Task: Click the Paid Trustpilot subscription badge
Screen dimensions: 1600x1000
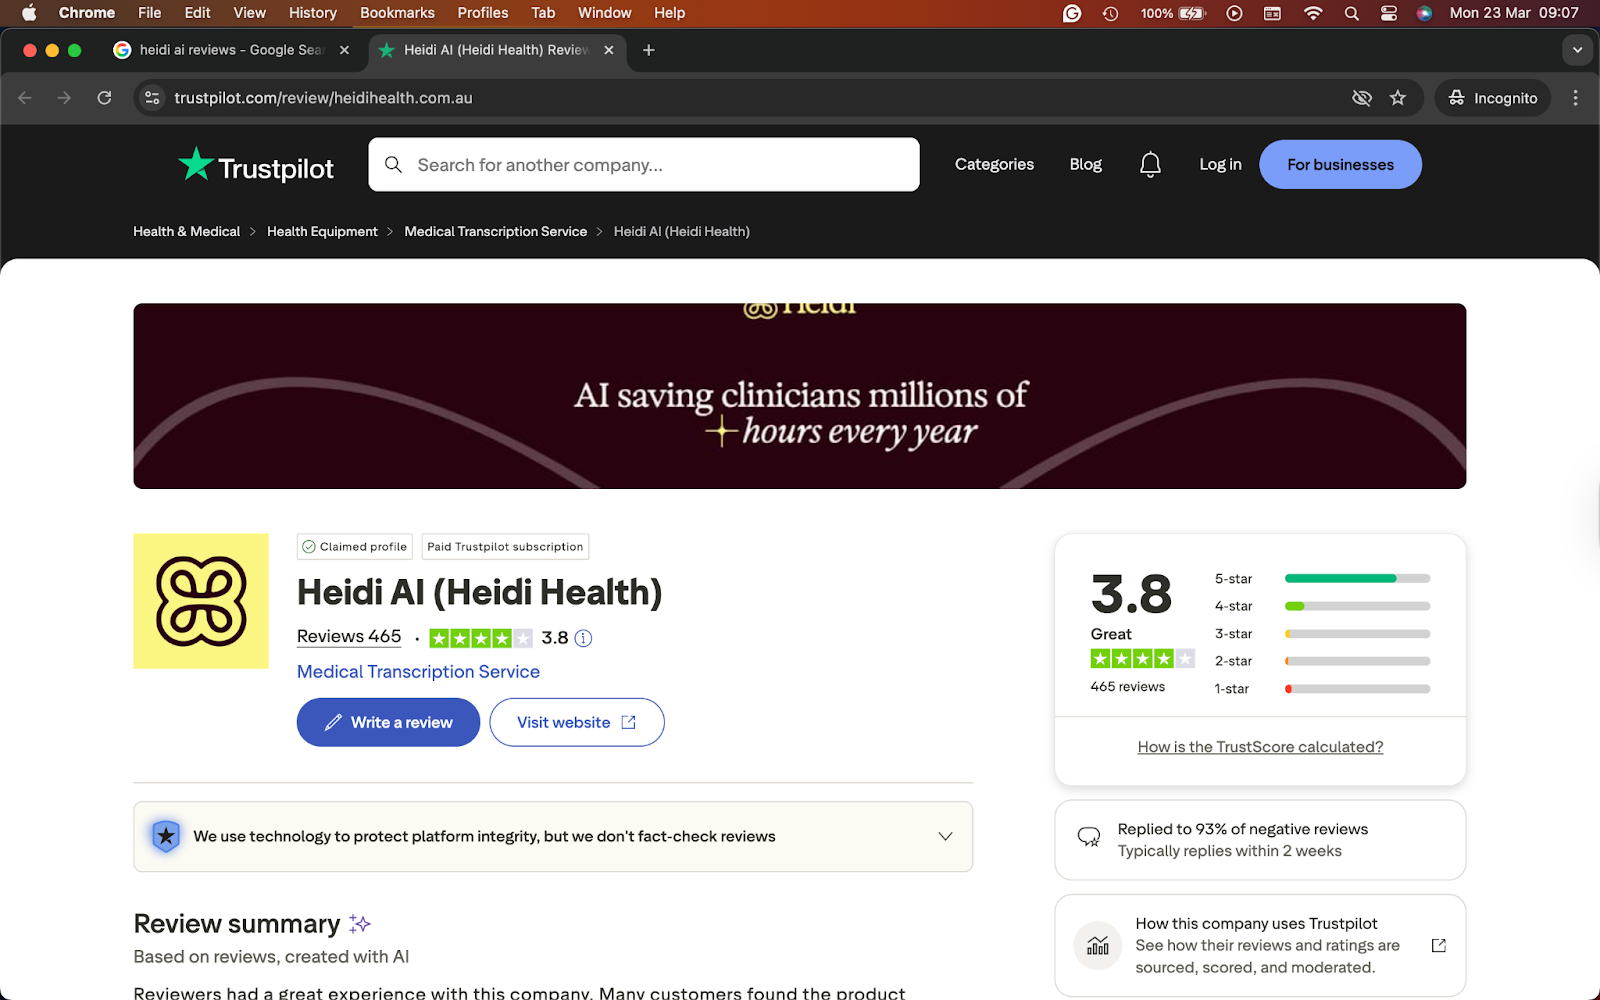Action: (505, 547)
